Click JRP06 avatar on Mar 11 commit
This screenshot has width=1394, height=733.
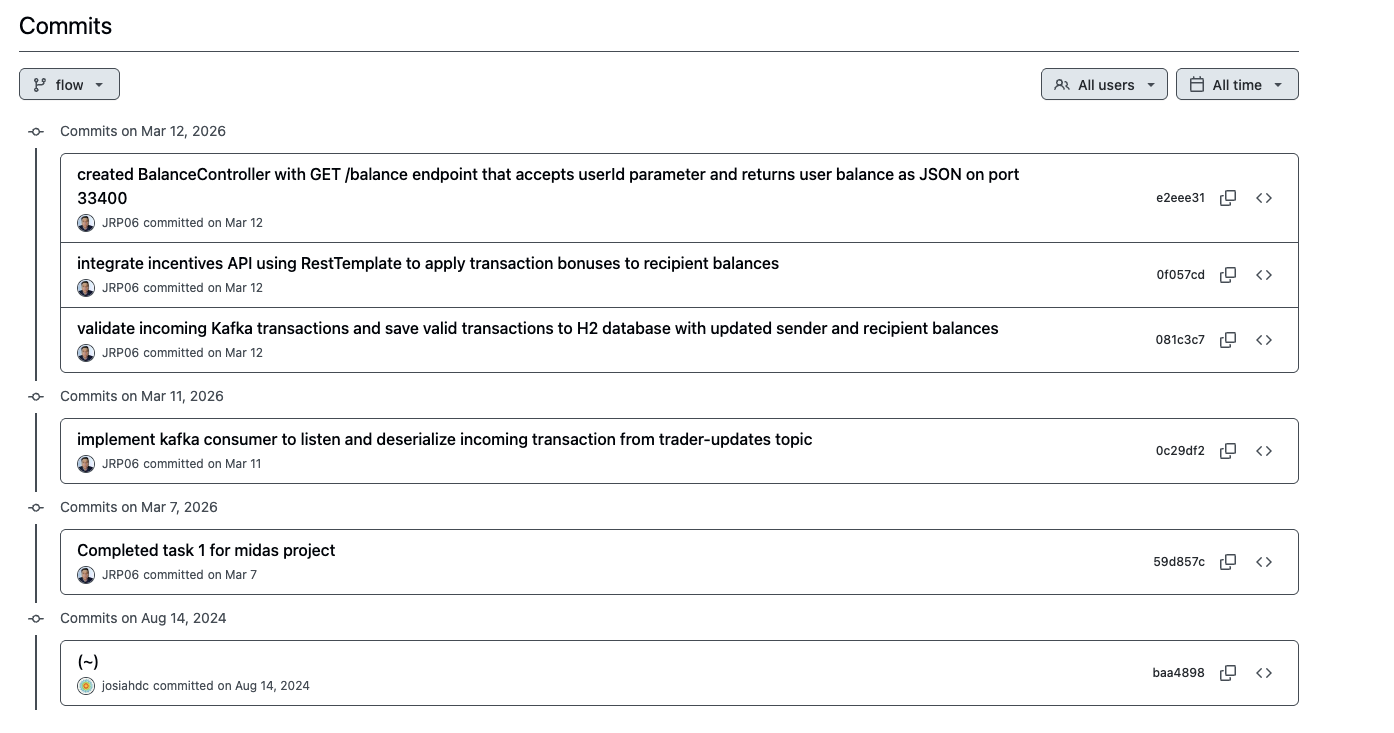(x=86, y=464)
